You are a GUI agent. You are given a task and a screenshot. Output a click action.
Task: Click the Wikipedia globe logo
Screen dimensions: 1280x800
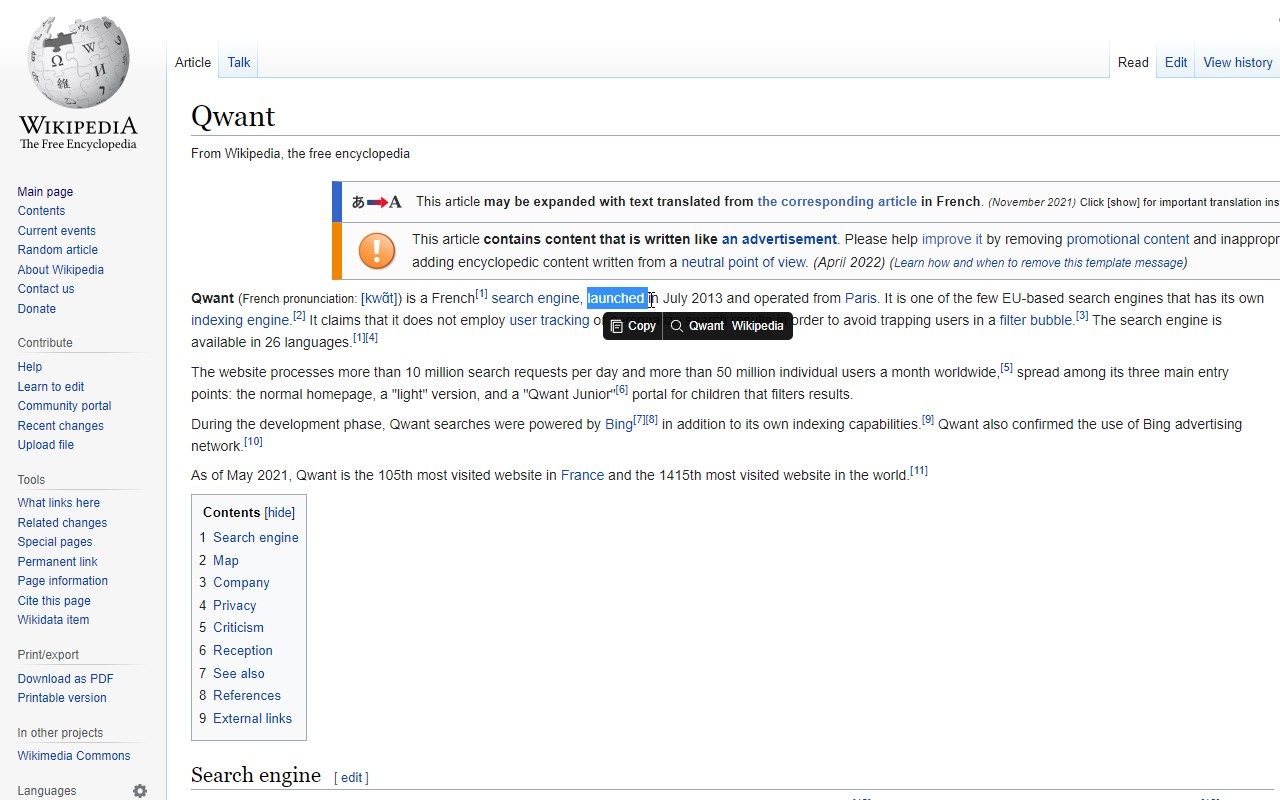(x=78, y=62)
